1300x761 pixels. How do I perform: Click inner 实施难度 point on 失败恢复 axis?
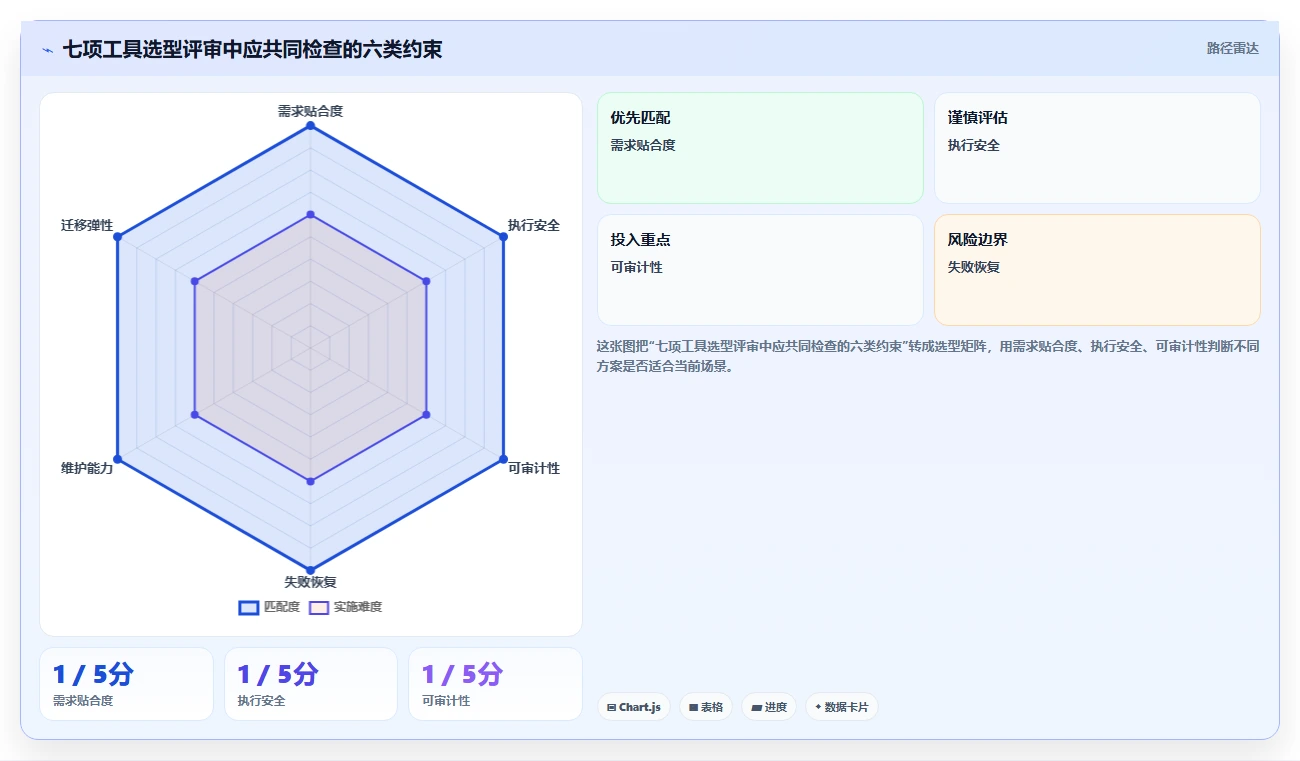point(310,481)
